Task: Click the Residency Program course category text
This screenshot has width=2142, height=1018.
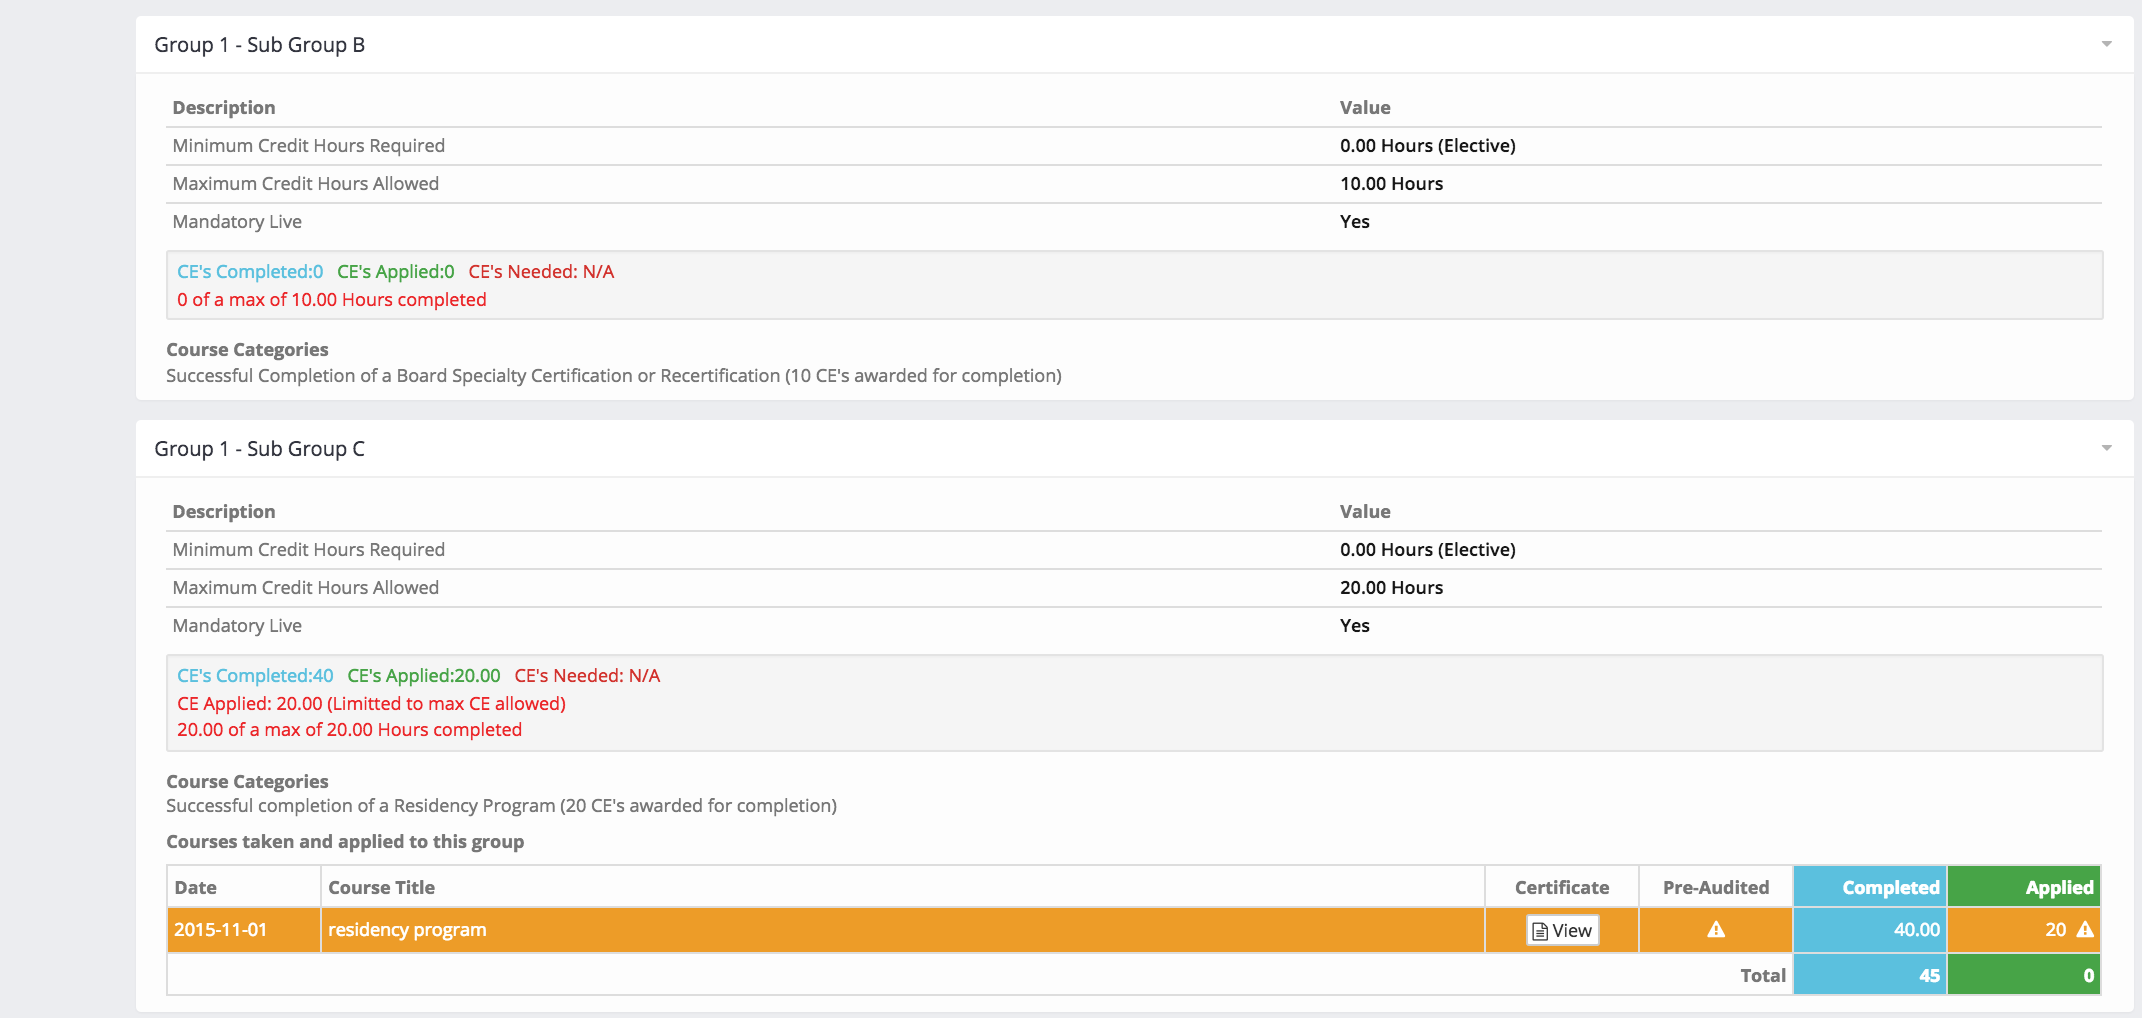Action: coord(501,806)
